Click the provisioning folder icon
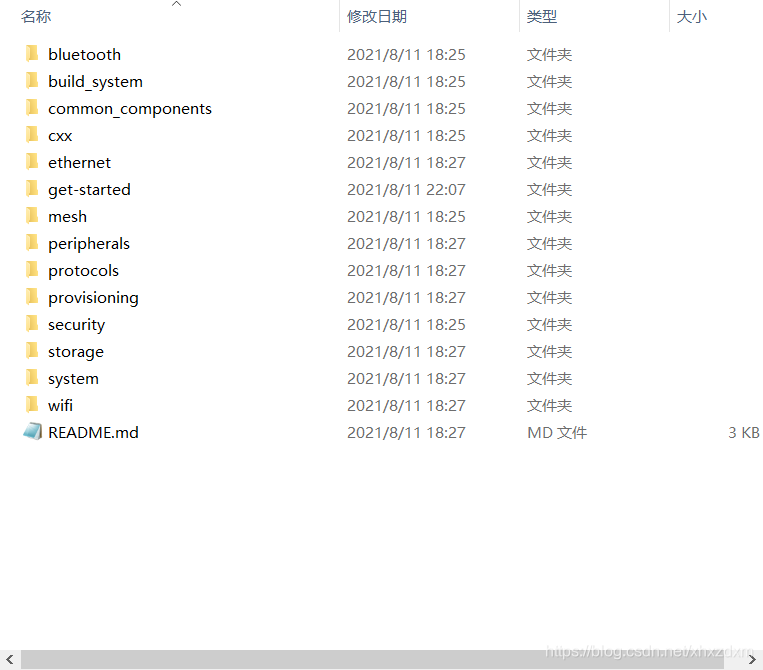Screen dimensions: 763x670 32,297
